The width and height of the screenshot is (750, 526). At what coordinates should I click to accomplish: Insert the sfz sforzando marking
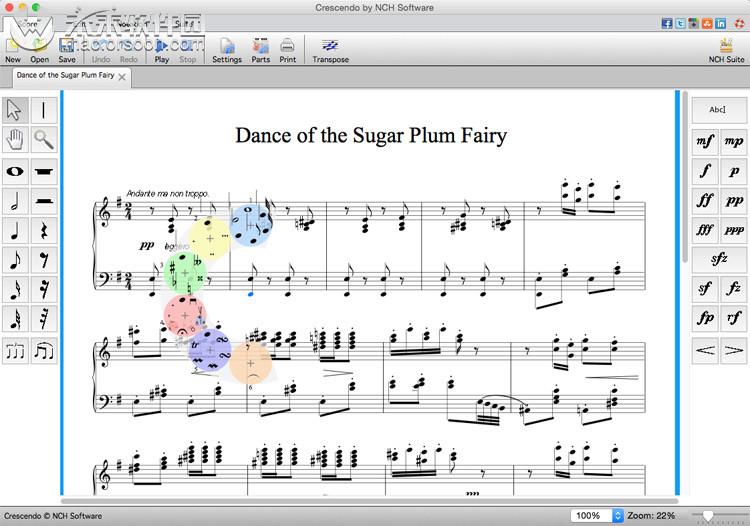[x=719, y=259]
